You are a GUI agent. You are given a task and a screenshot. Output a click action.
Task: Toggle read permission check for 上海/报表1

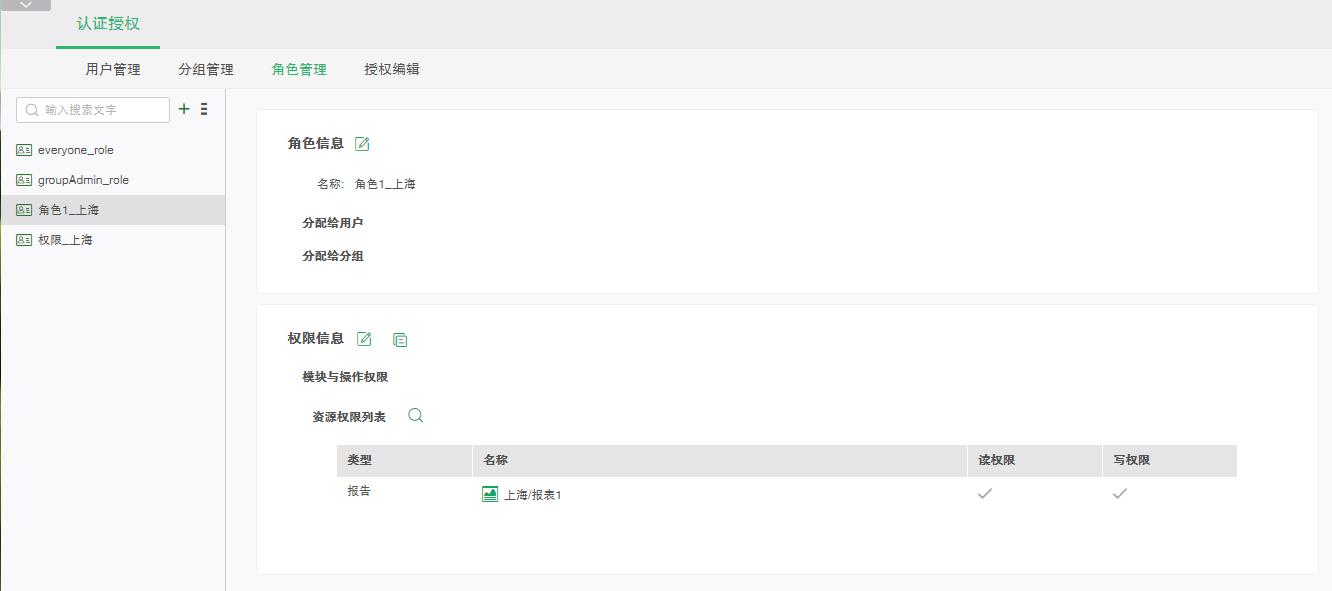985,493
